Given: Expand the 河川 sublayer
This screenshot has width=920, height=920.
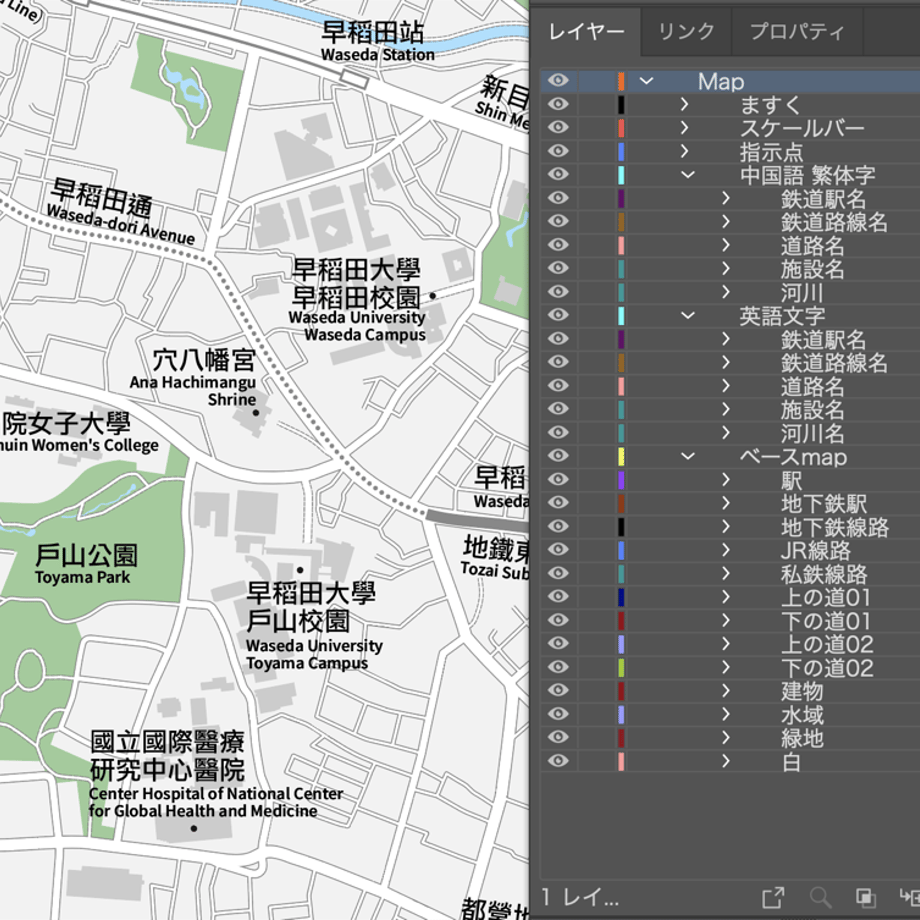Looking at the screenshot, I should [726, 292].
